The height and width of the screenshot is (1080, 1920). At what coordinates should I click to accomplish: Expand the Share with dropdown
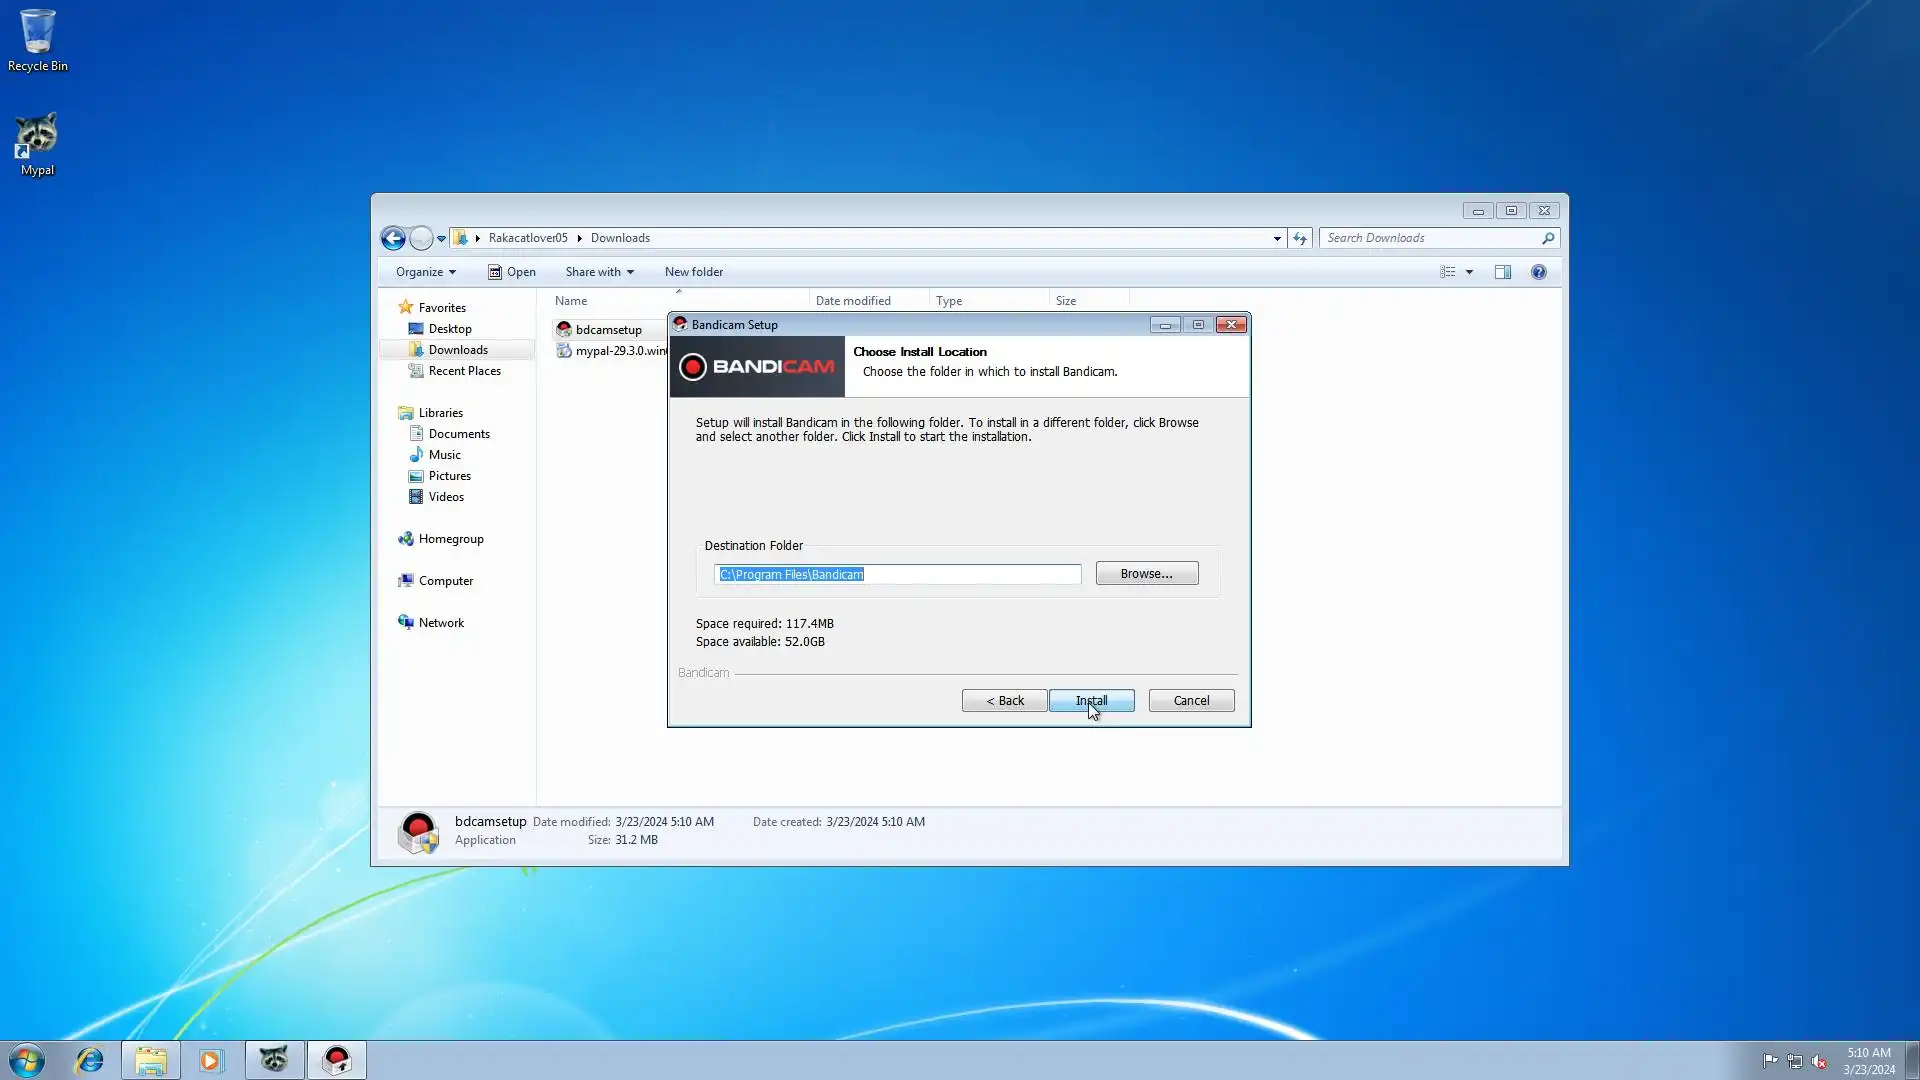[x=599, y=272]
